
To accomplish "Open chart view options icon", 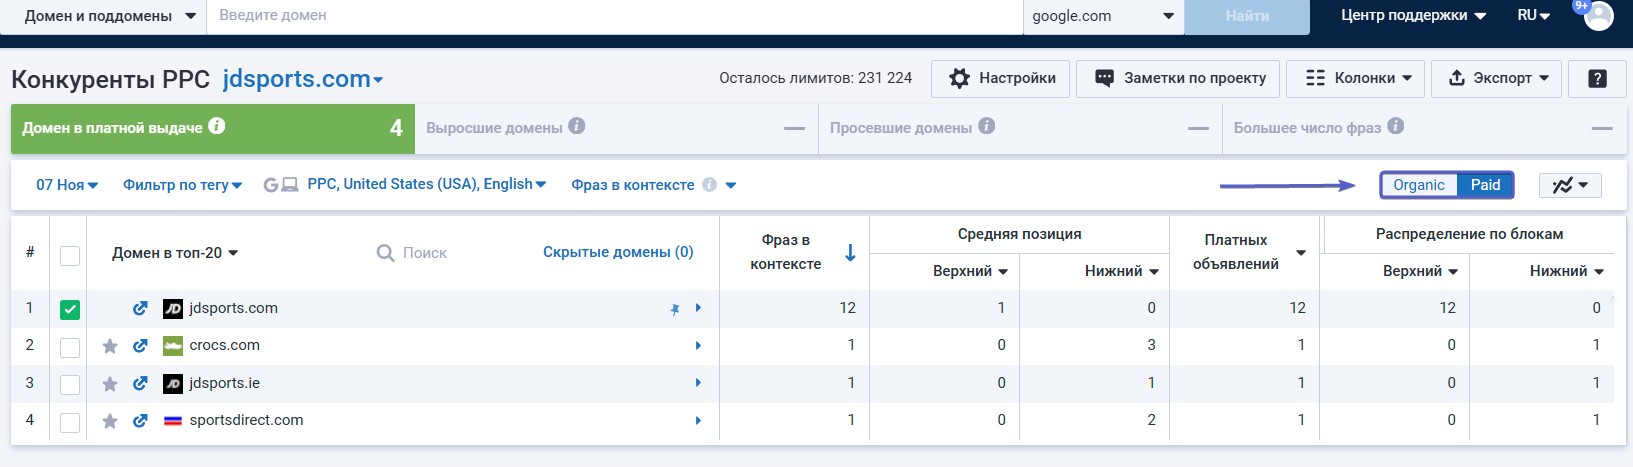I will (x=1570, y=185).
